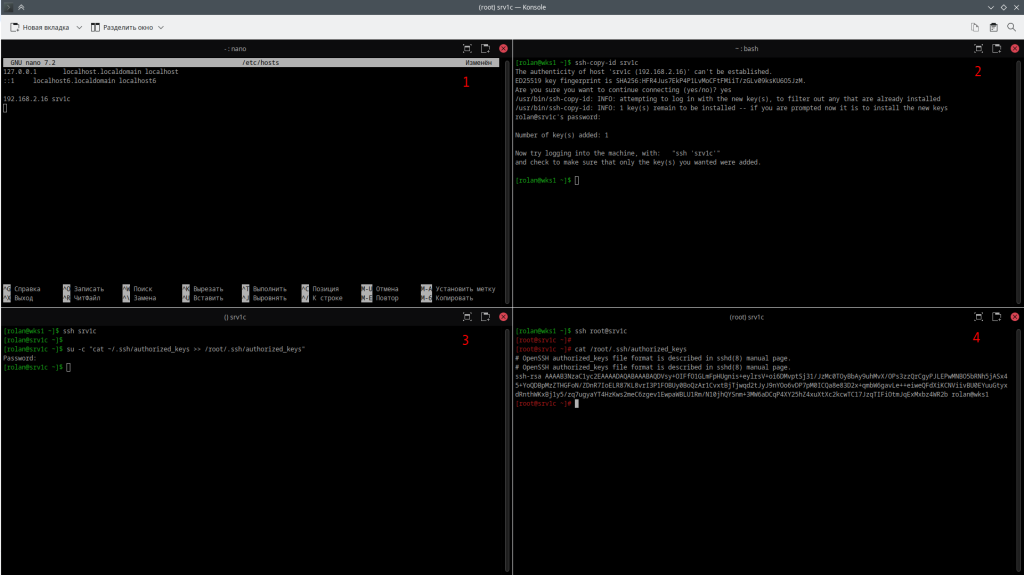Focus the bash prompt in the top-right terminal
The height and width of the screenshot is (575, 1024).
click(x=577, y=180)
